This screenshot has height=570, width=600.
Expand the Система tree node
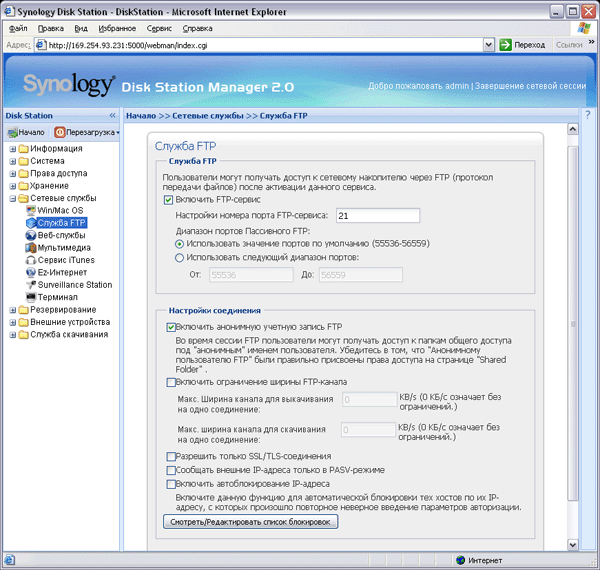click(x=13, y=161)
